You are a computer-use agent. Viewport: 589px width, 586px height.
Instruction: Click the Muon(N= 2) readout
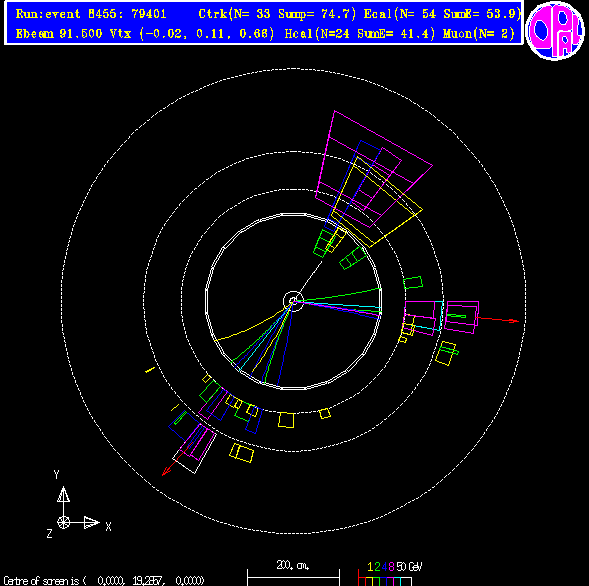479,33
